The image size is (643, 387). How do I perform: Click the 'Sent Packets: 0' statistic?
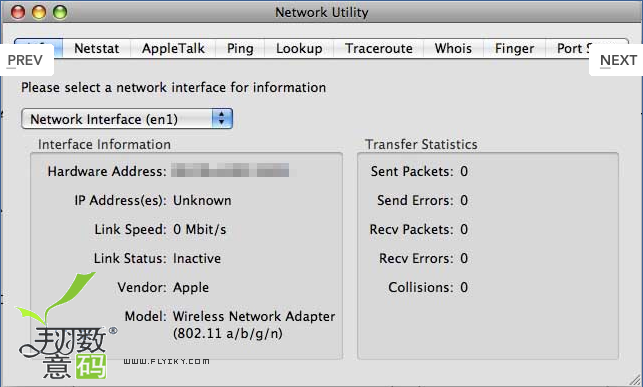[x=419, y=171]
